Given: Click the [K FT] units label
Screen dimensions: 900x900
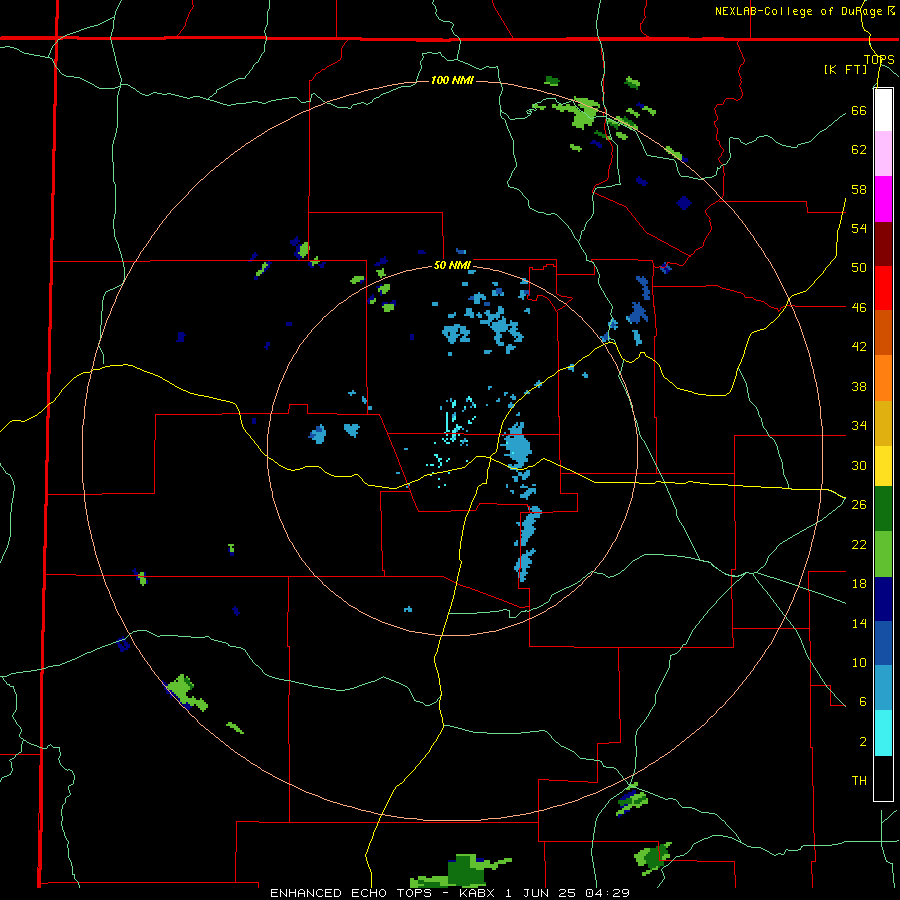Looking at the screenshot, I should coord(846,70).
